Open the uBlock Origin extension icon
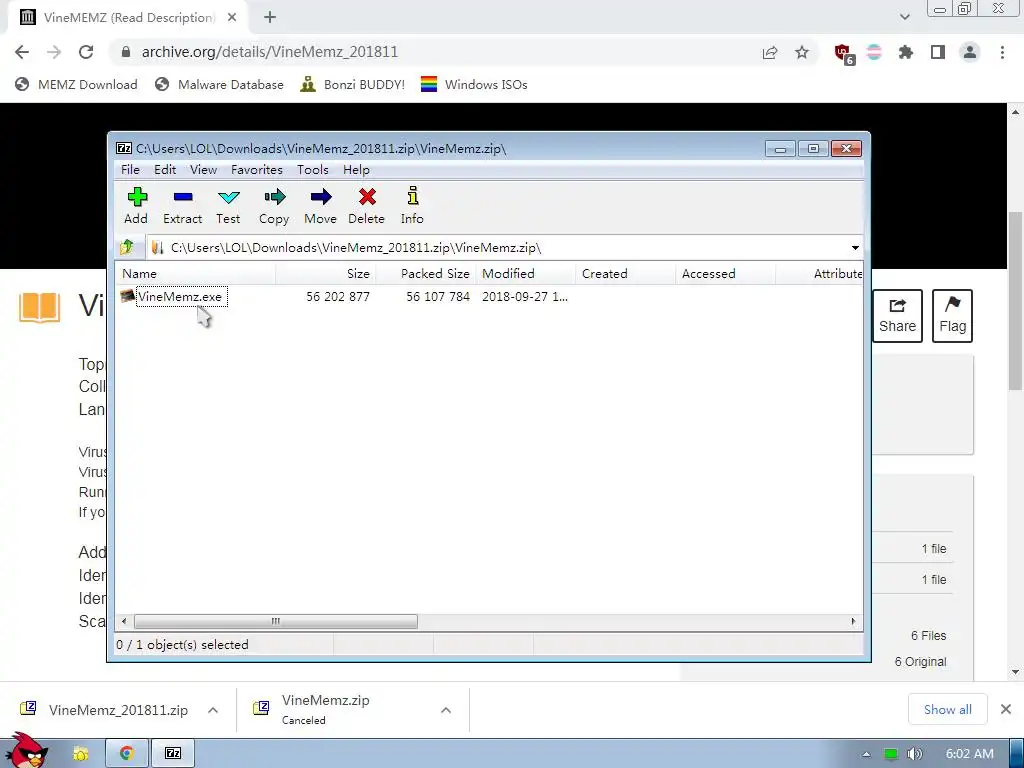The height and width of the screenshot is (768, 1024). tap(843, 54)
